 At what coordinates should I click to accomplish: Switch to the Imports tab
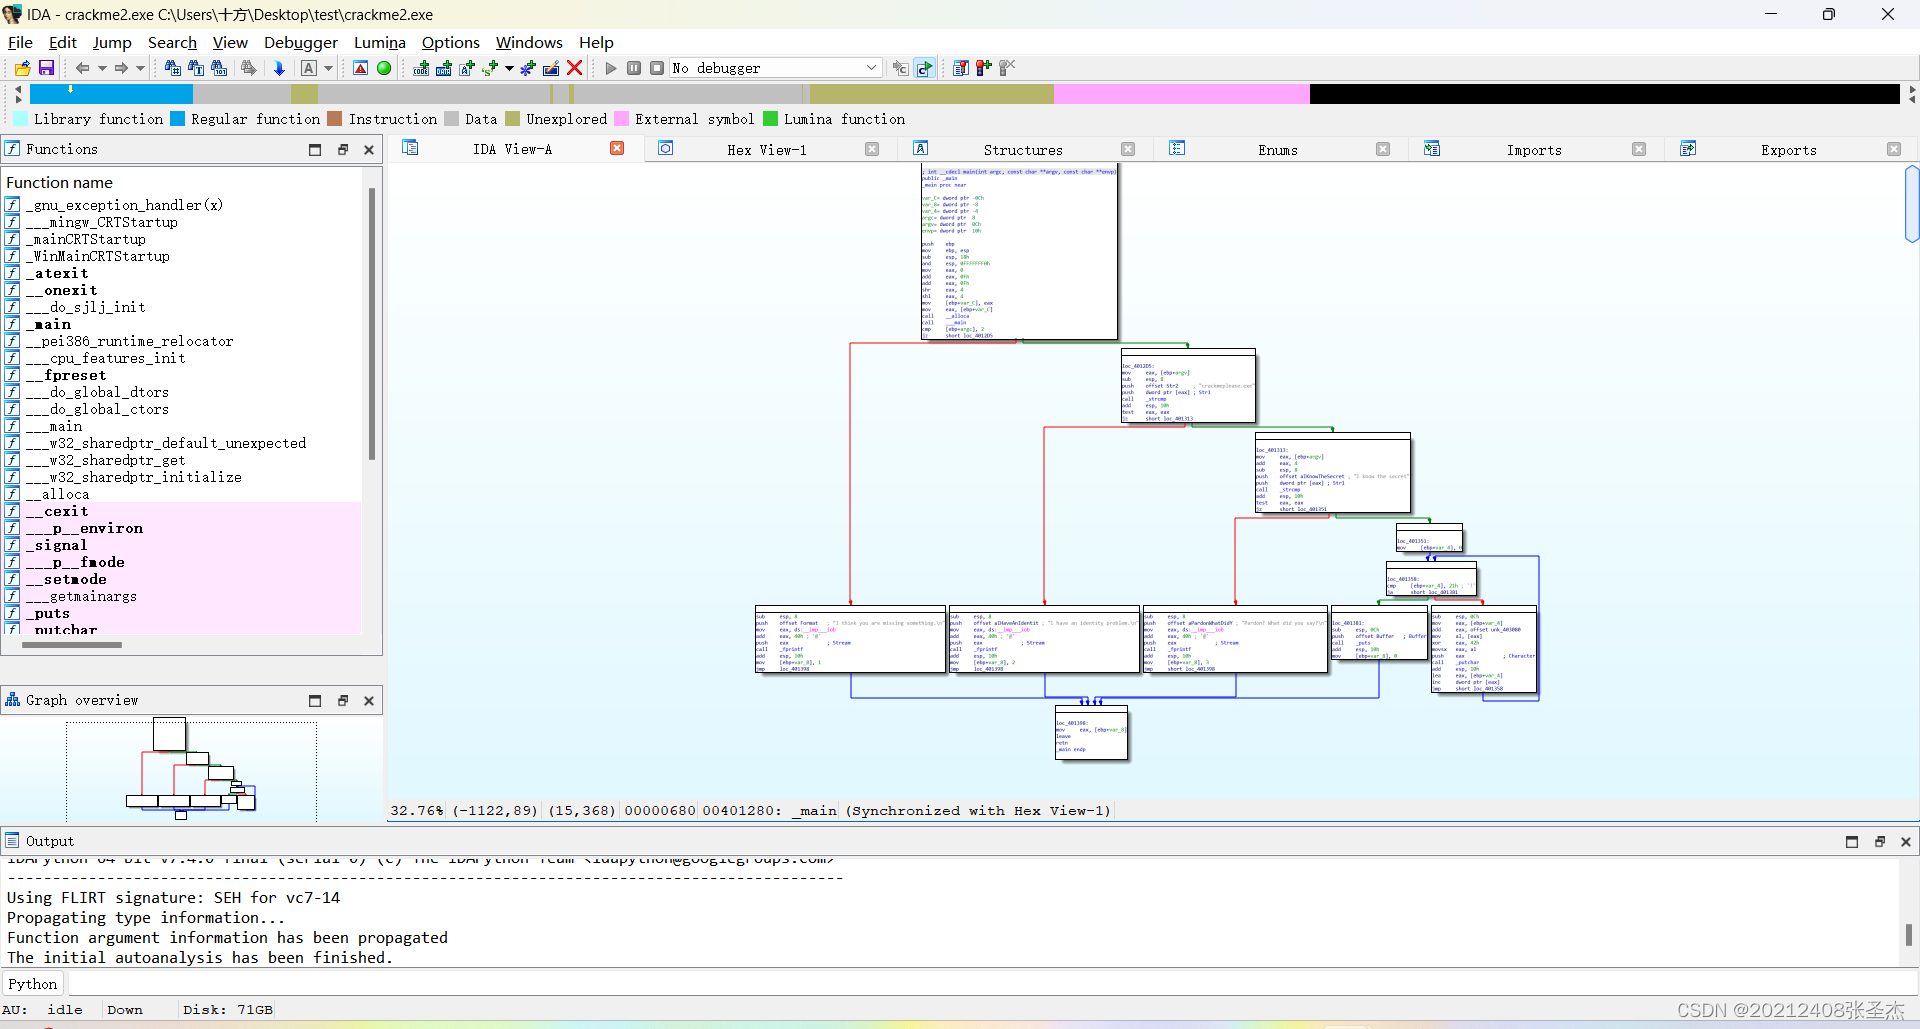pyautogui.click(x=1534, y=149)
